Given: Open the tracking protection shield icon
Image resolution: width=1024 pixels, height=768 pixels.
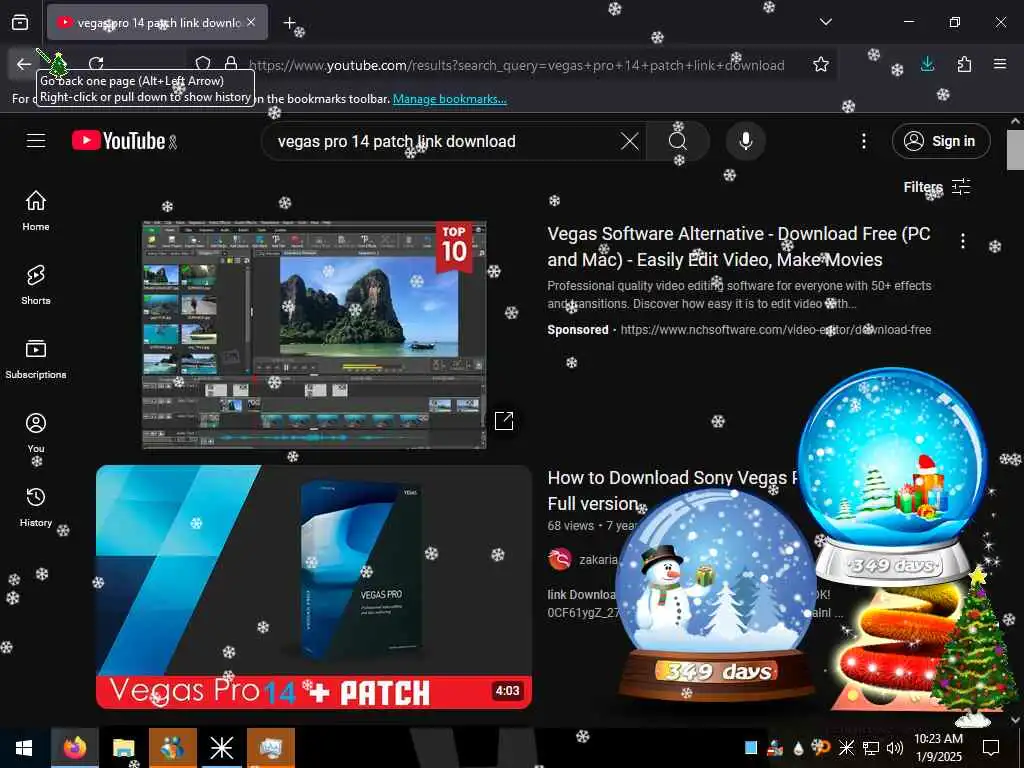Looking at the screenshot, I should pos(203,64).
